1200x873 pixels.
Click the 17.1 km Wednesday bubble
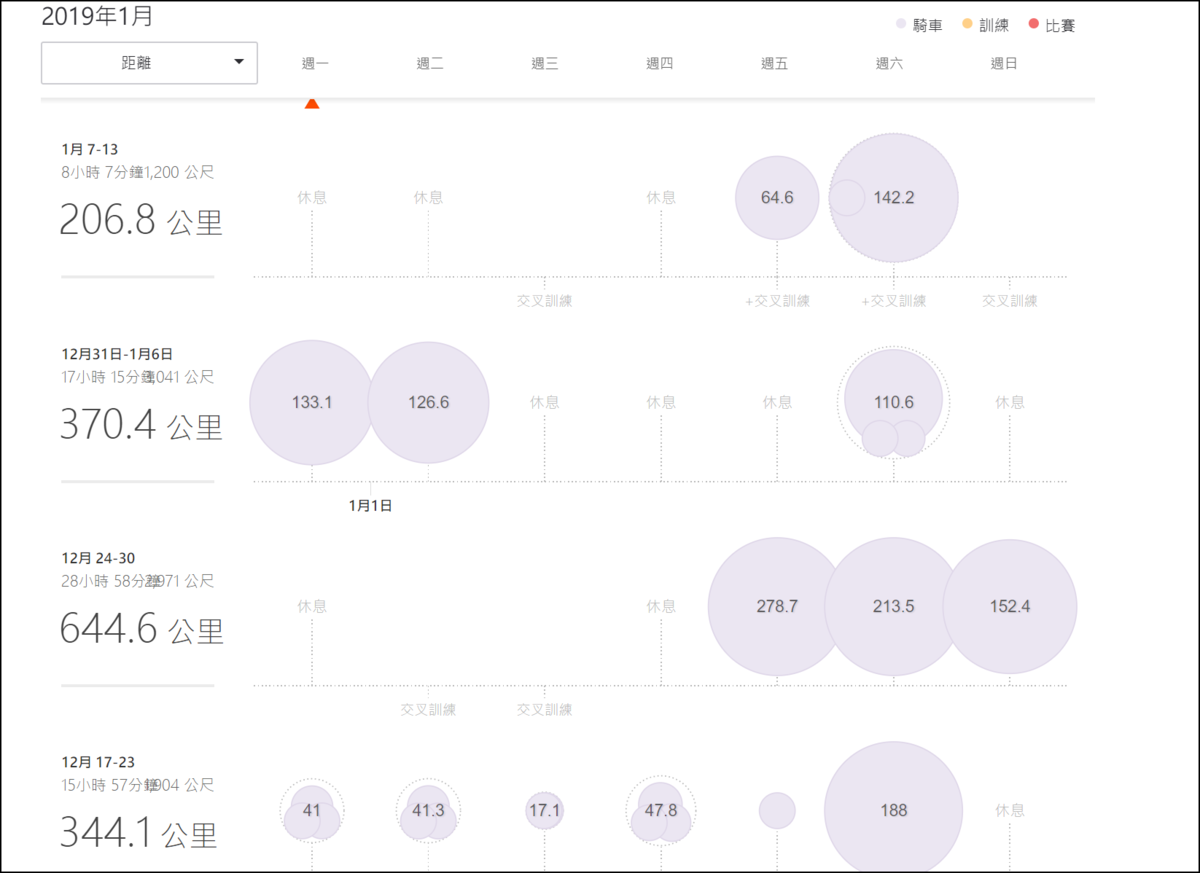coord(544,811)
